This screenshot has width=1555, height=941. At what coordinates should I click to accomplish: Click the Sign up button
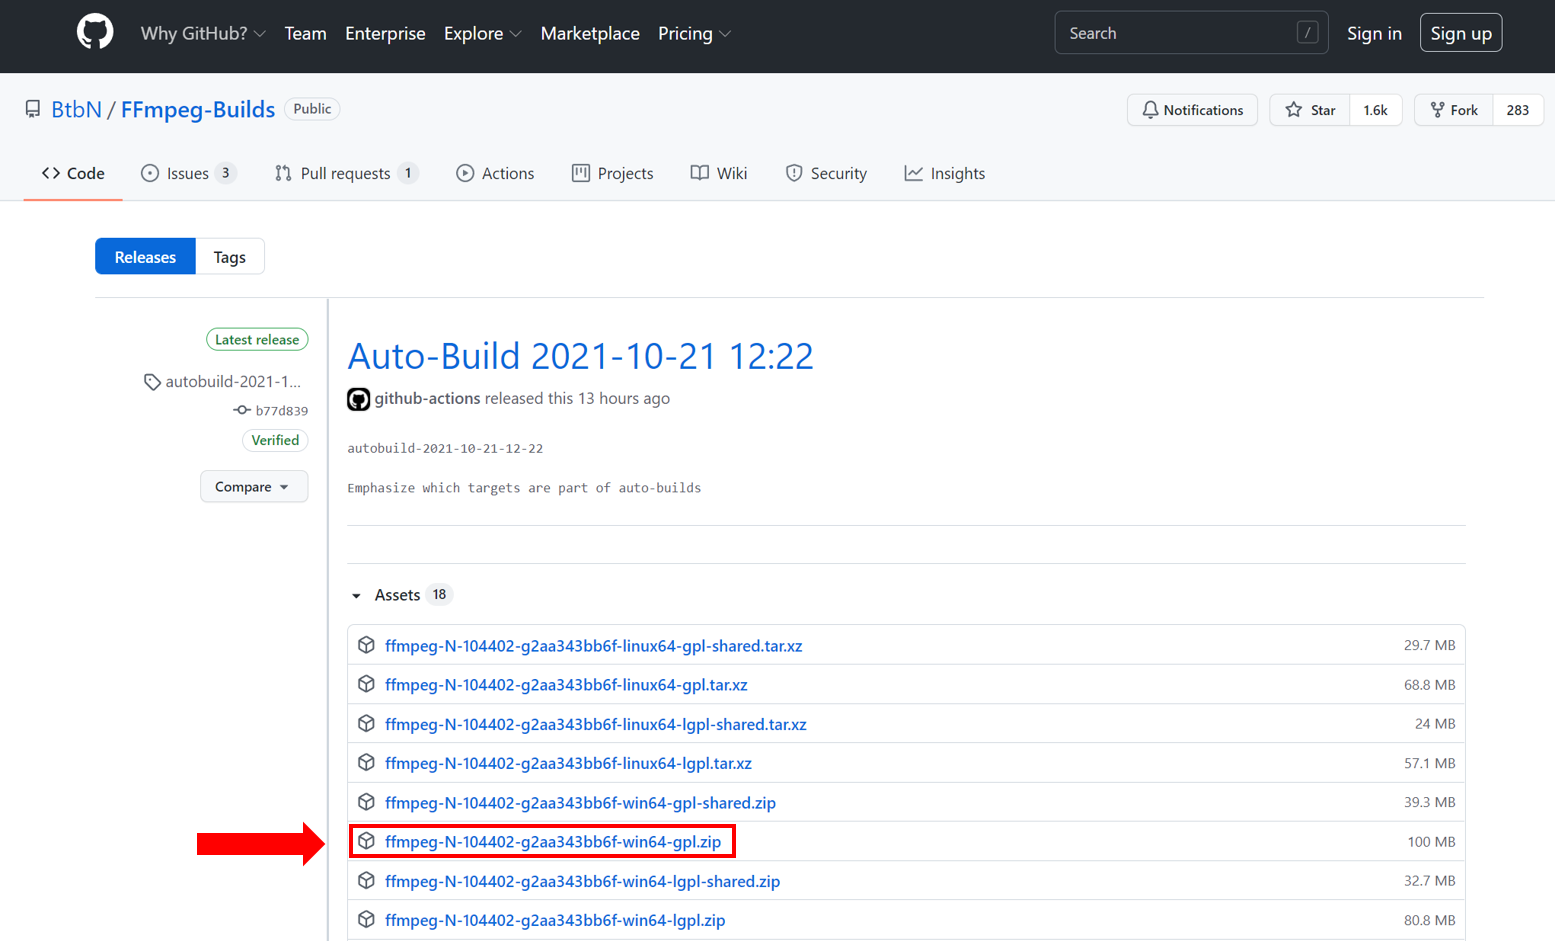coord(1460,33)
